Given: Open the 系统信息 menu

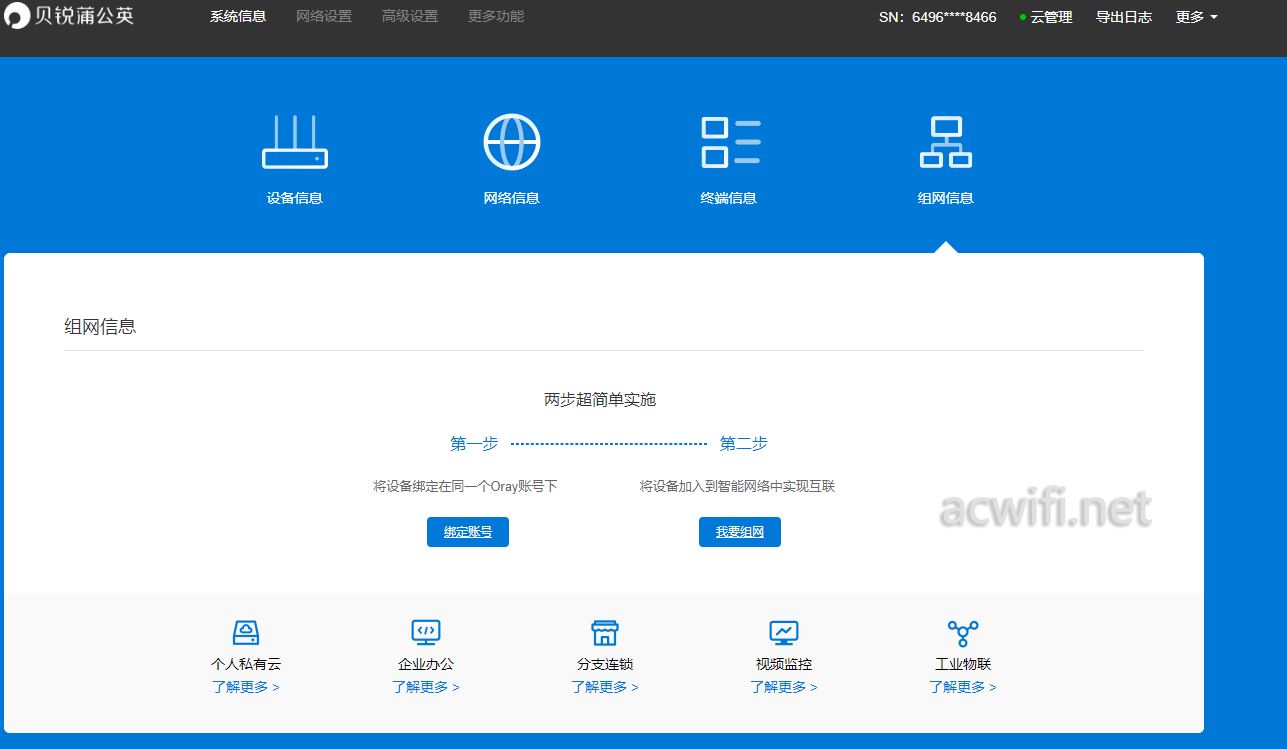Looking at the screenshot, I should tap(237, 16).
